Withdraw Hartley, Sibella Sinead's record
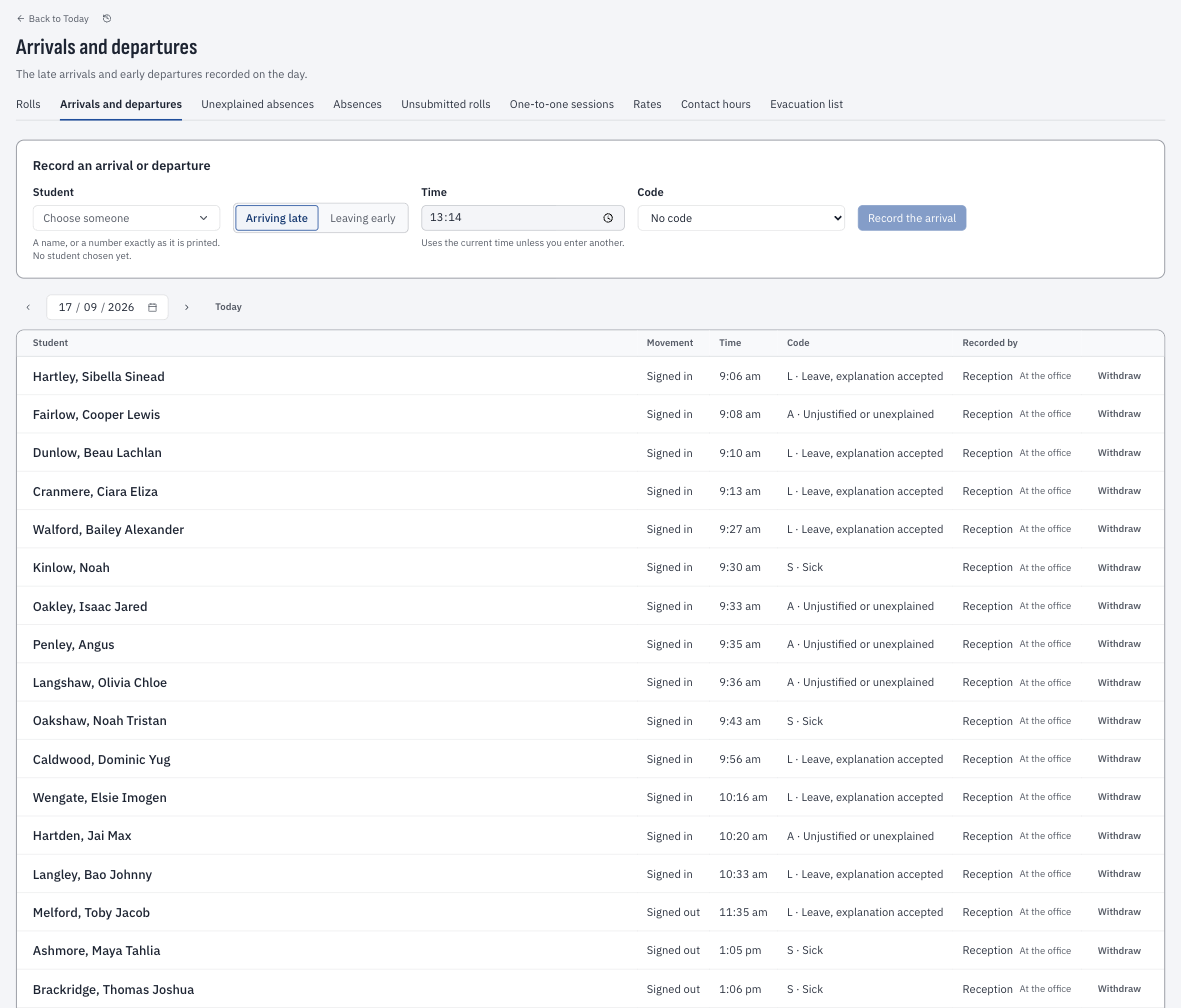The height and width of the screenshot is (1008, 1181). point(1119,376)
